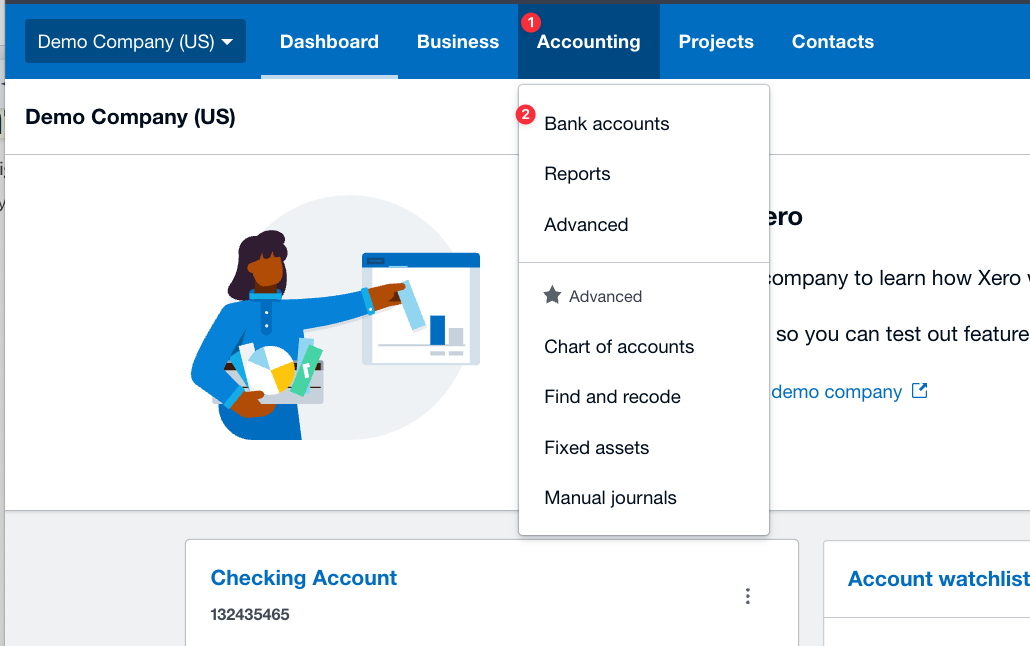
Task: Choose Reports from the open menu
Action: tap(577, 173)
